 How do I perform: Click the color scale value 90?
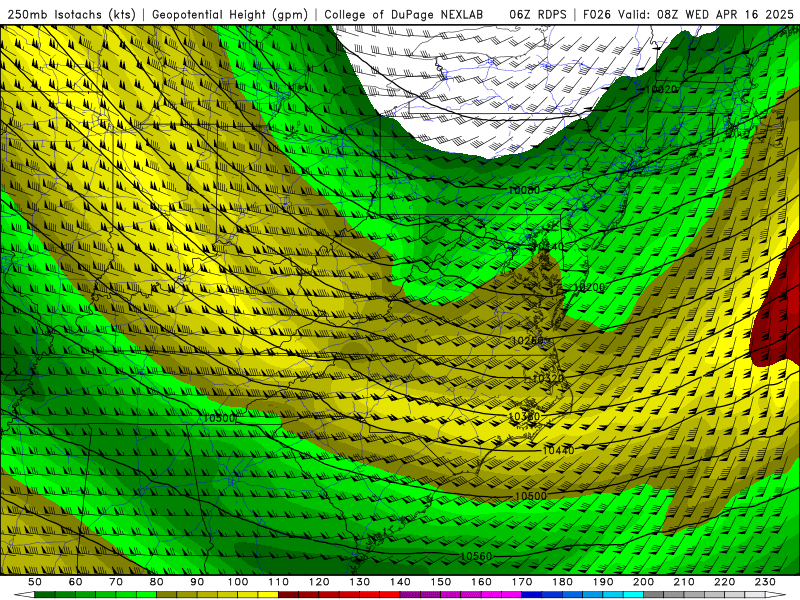point(197,582)
